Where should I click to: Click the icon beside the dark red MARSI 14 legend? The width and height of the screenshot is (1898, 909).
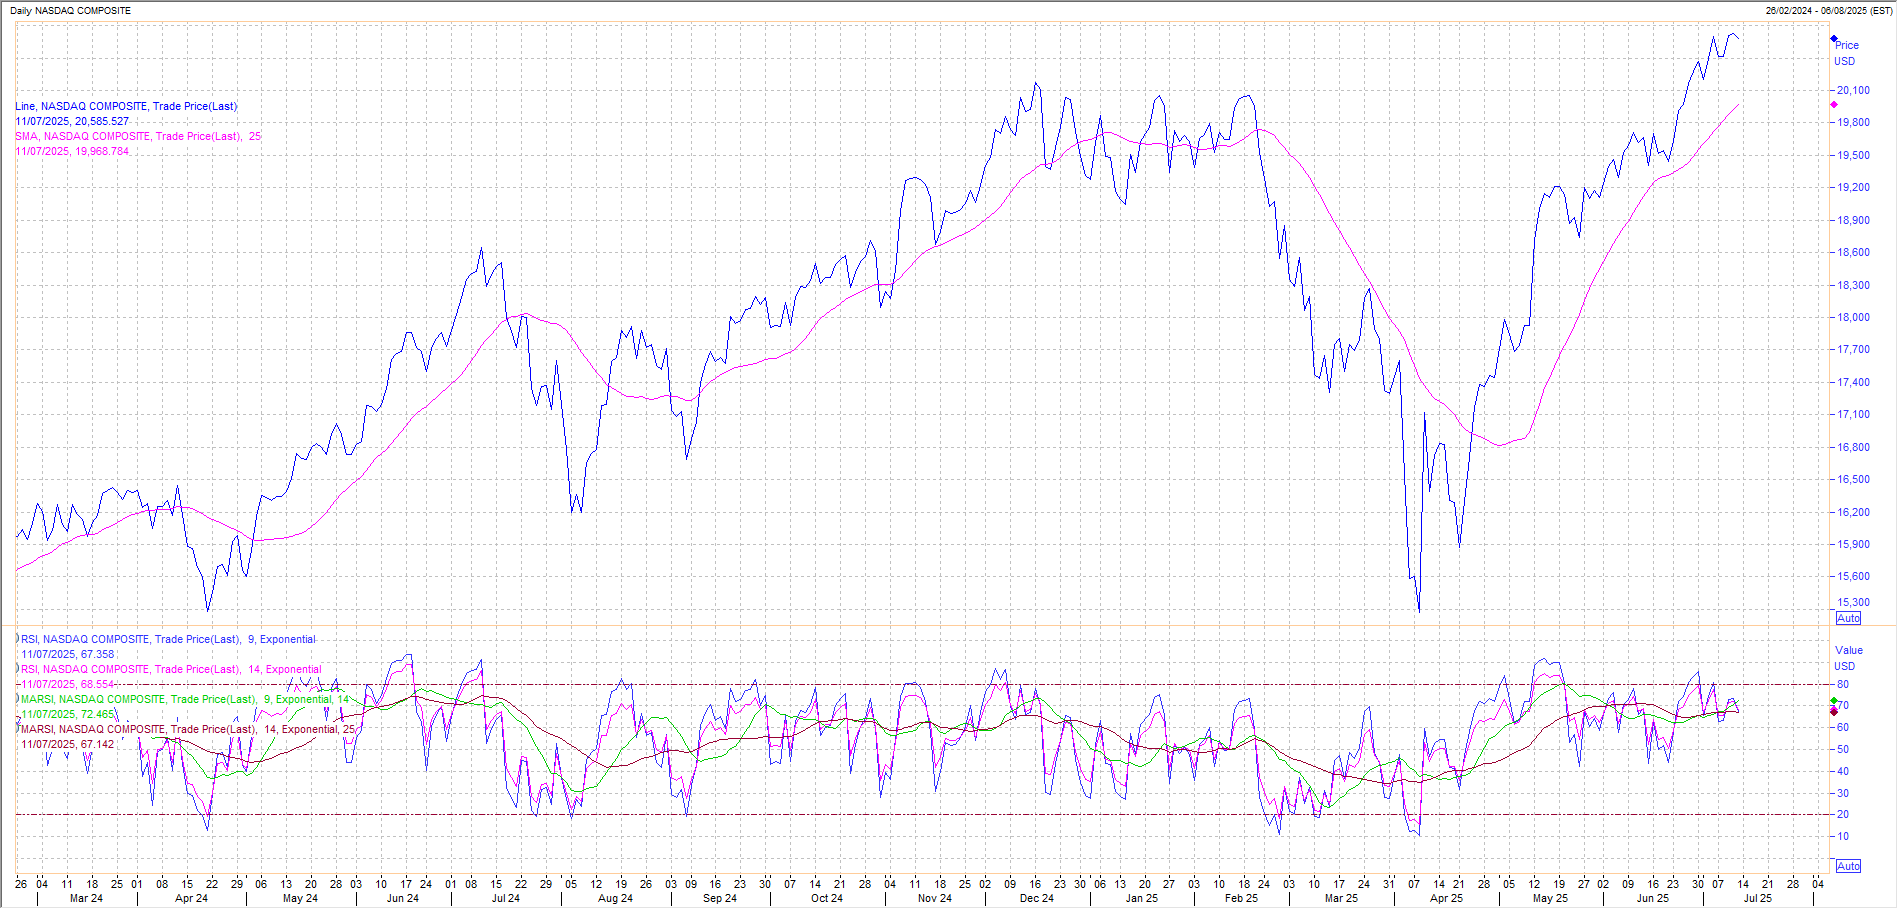point(18,729)
